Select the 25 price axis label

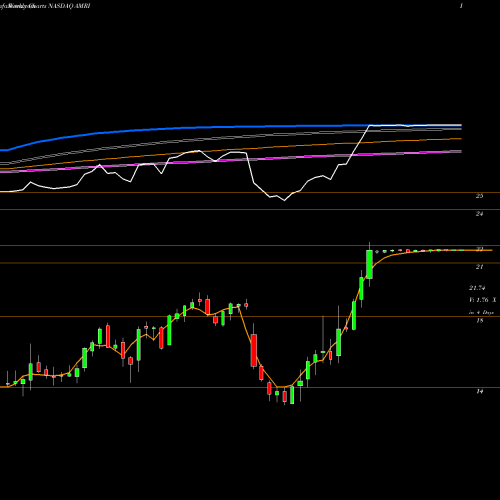click(479, 196)
